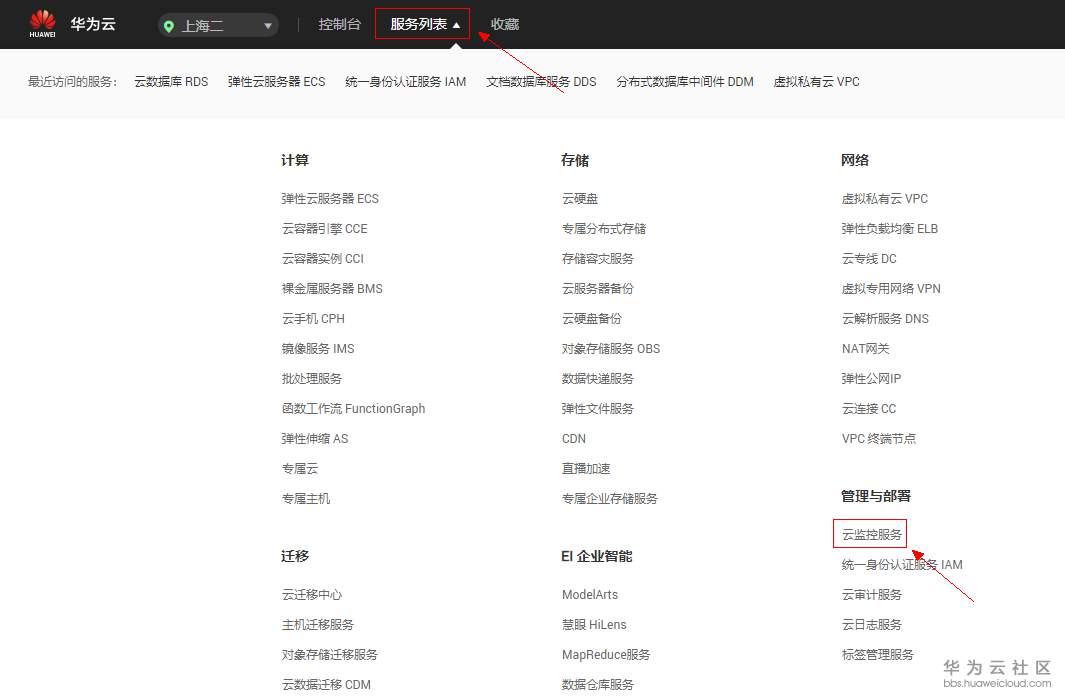
Task: Open 专属云 service
Action: point(300,469)
